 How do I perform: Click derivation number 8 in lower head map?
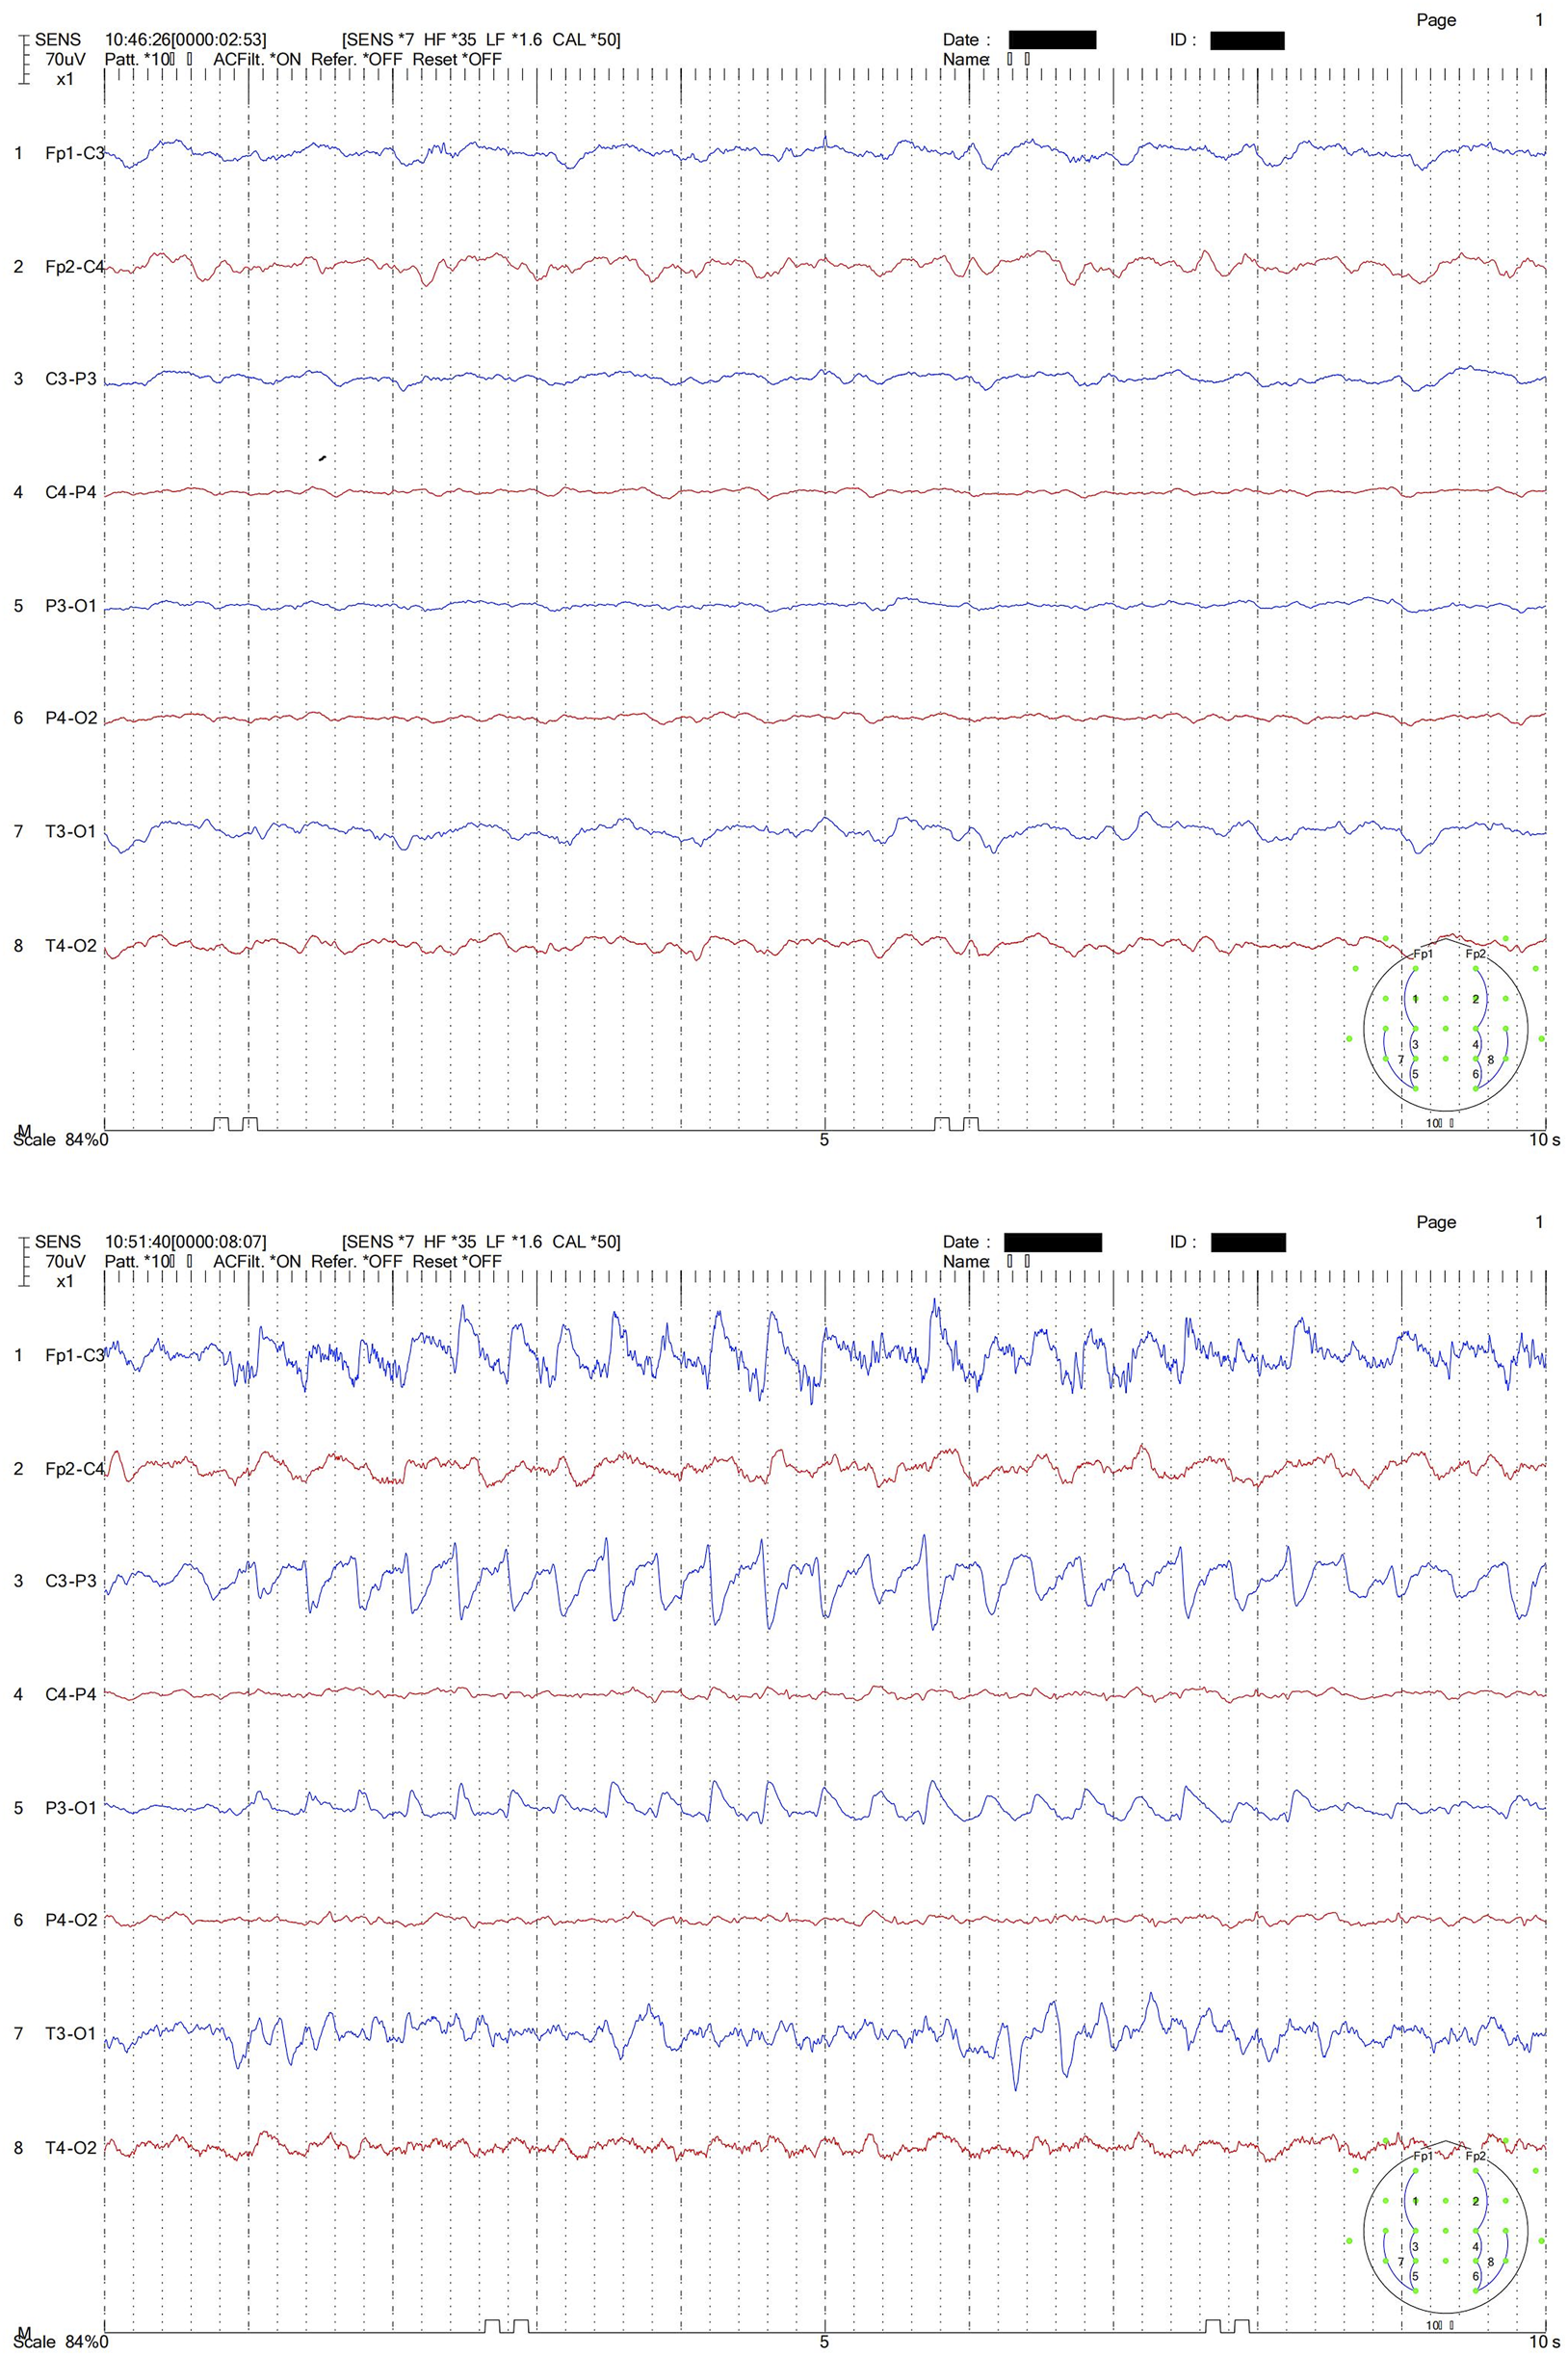(1490, 2261)
